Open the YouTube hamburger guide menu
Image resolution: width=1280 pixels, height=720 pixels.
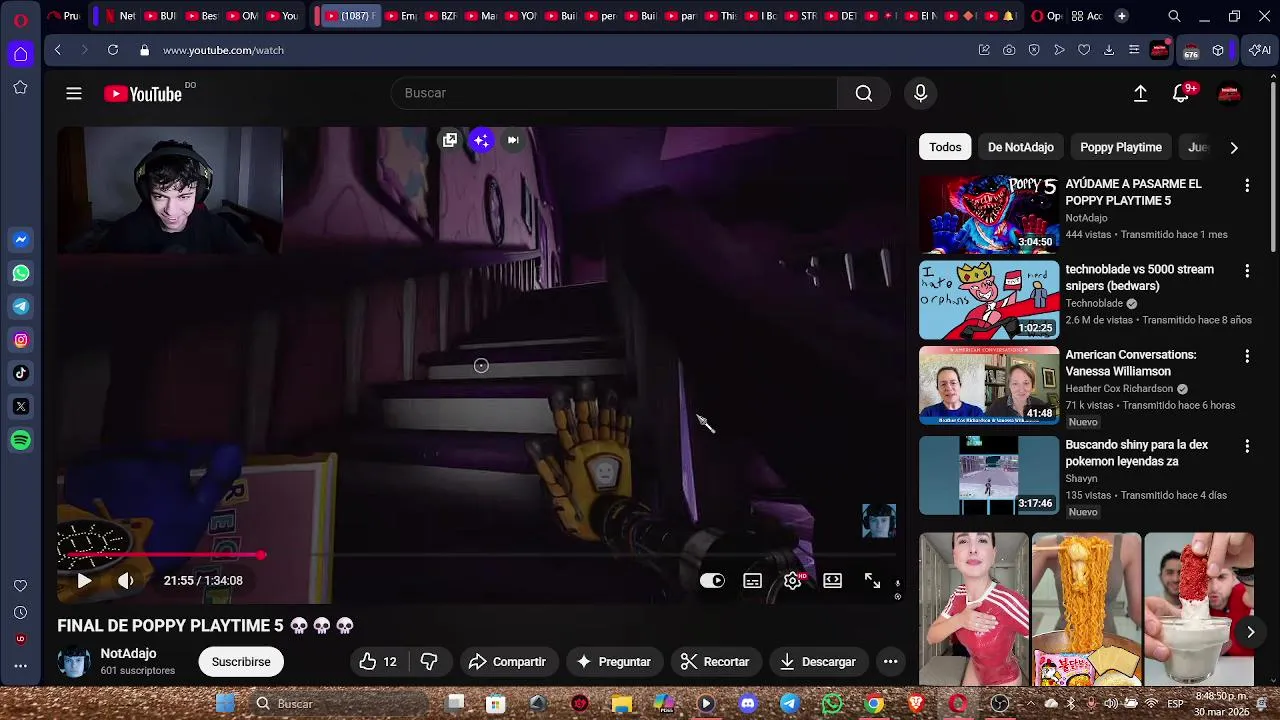click(x=74, y=93)
